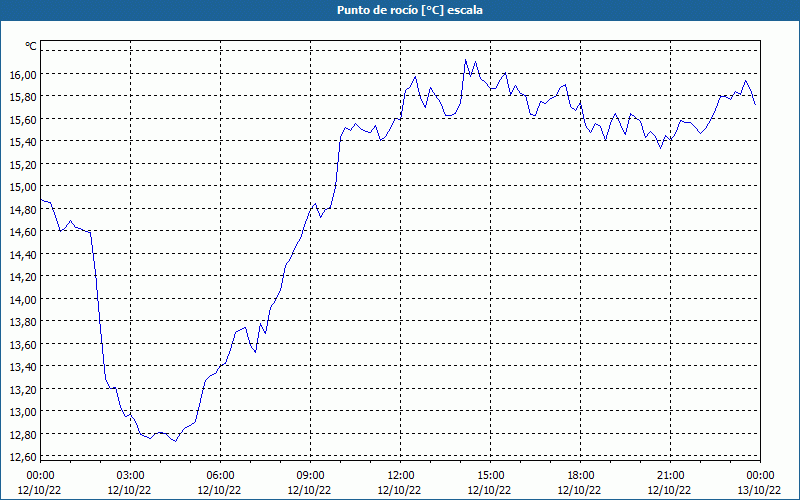Select the 13/10/22 date label
Image resolution: width=800 pixels, height=500 pixels.
(x=760, y=490)
